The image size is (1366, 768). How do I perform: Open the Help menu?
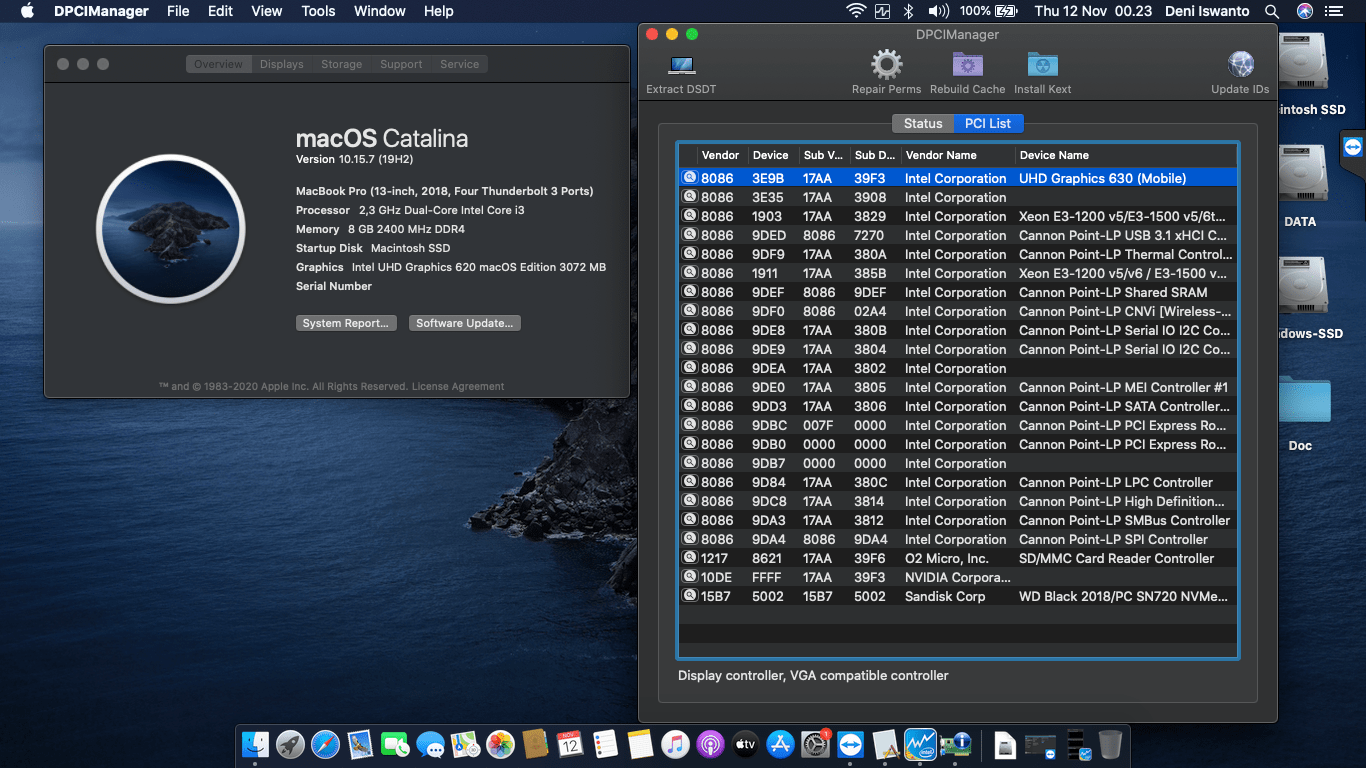tap(438, 11)
